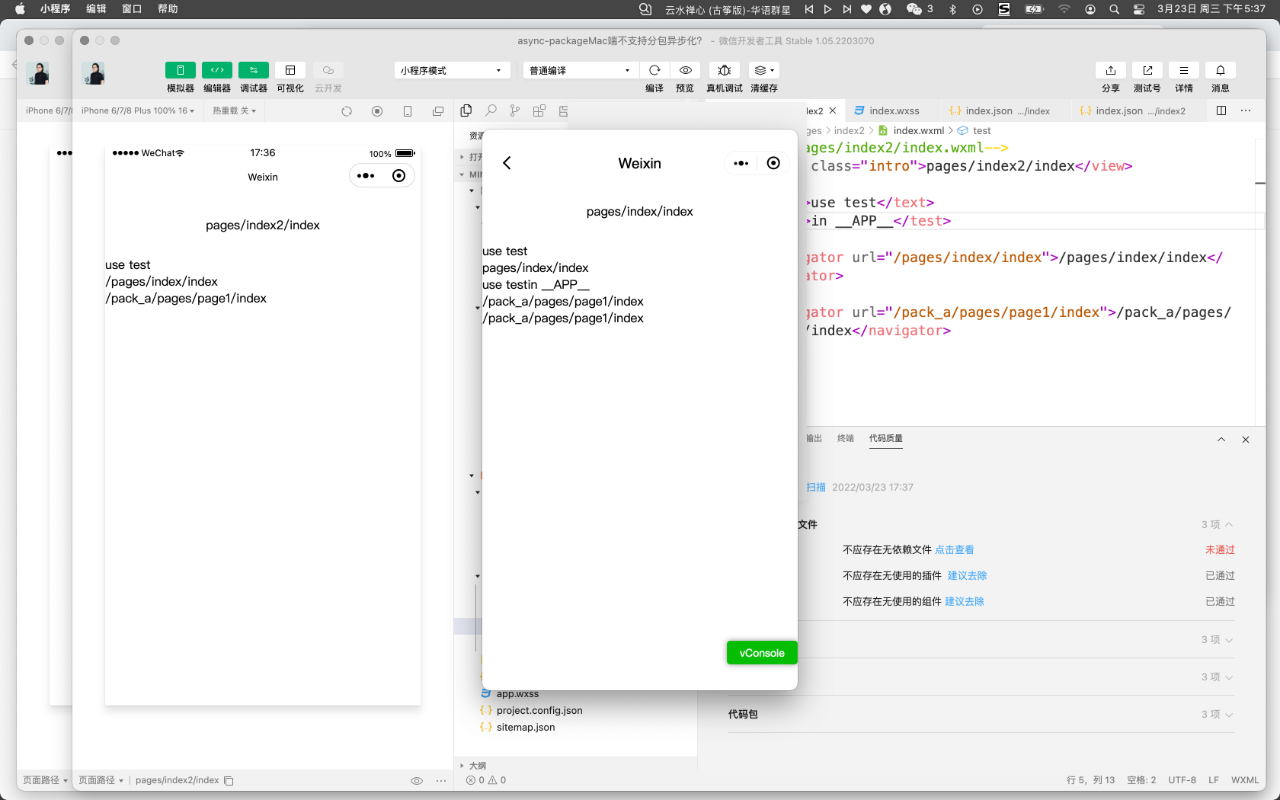1280x800 pixels.
Task: Open the simulator capsule three-dot menu
Action: pos(366,176)
